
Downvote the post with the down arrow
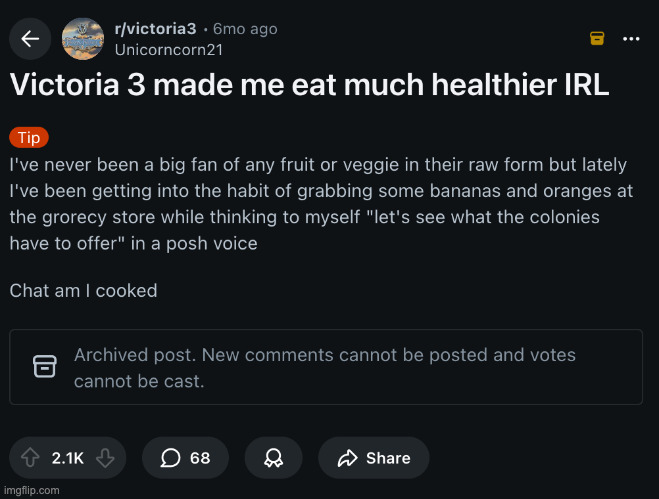tap(104, 458)
